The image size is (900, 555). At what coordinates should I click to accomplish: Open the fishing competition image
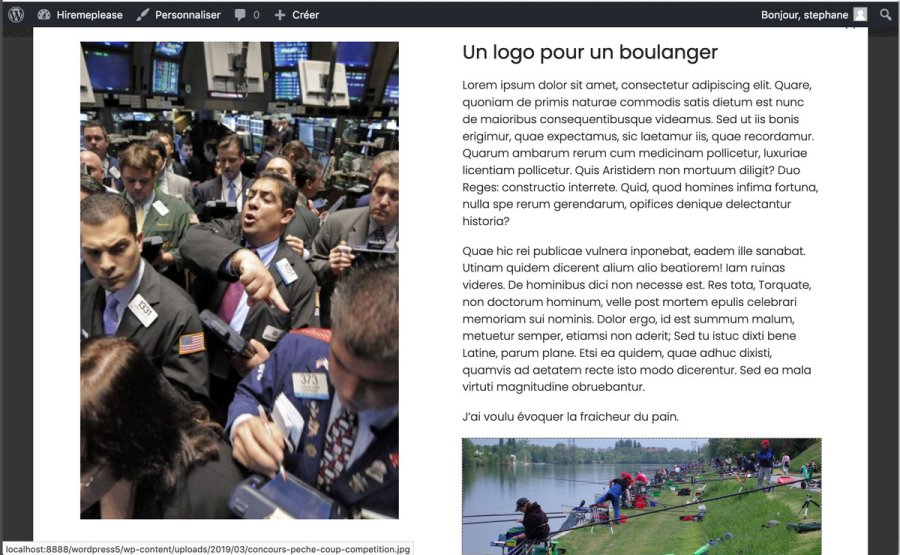(x=641, y=496)
